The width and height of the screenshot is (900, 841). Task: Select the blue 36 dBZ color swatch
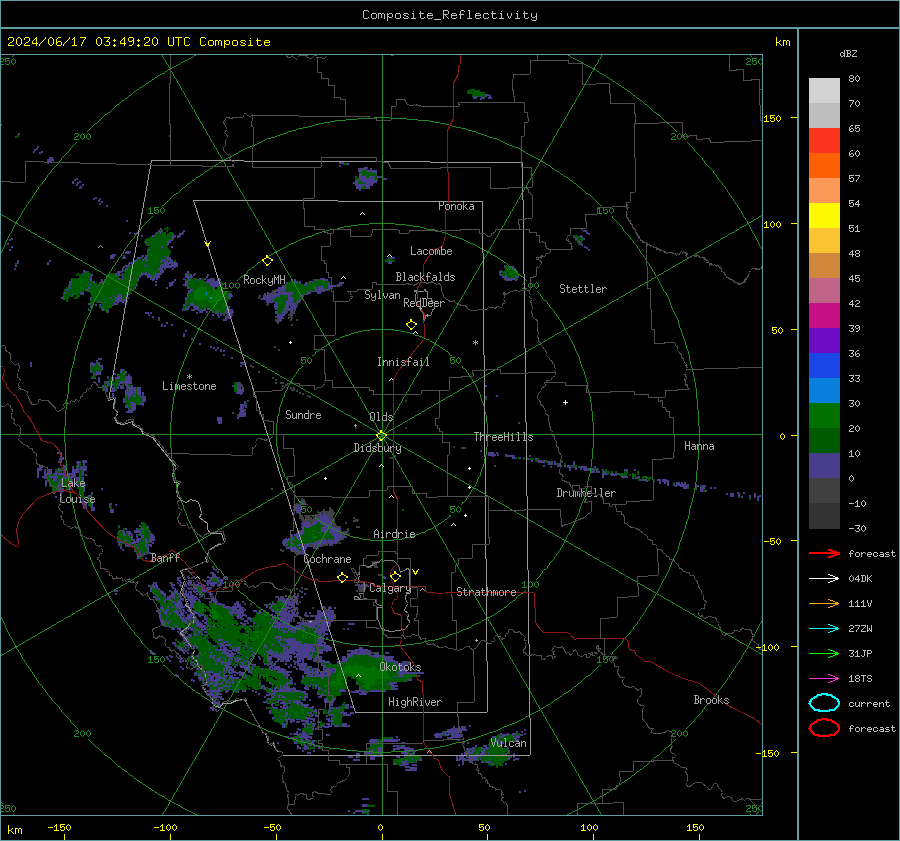tap(824, 365)
